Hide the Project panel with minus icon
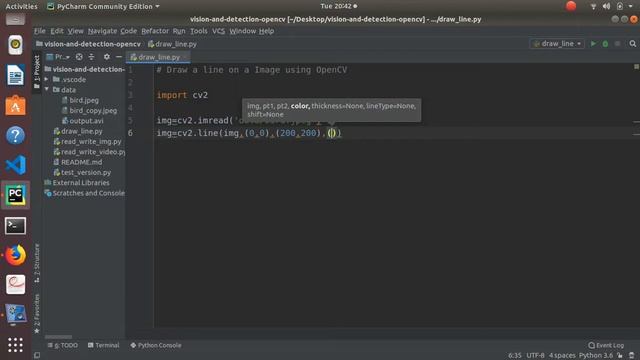This screenshot has width=640, height=360. (x=119, y=57)
